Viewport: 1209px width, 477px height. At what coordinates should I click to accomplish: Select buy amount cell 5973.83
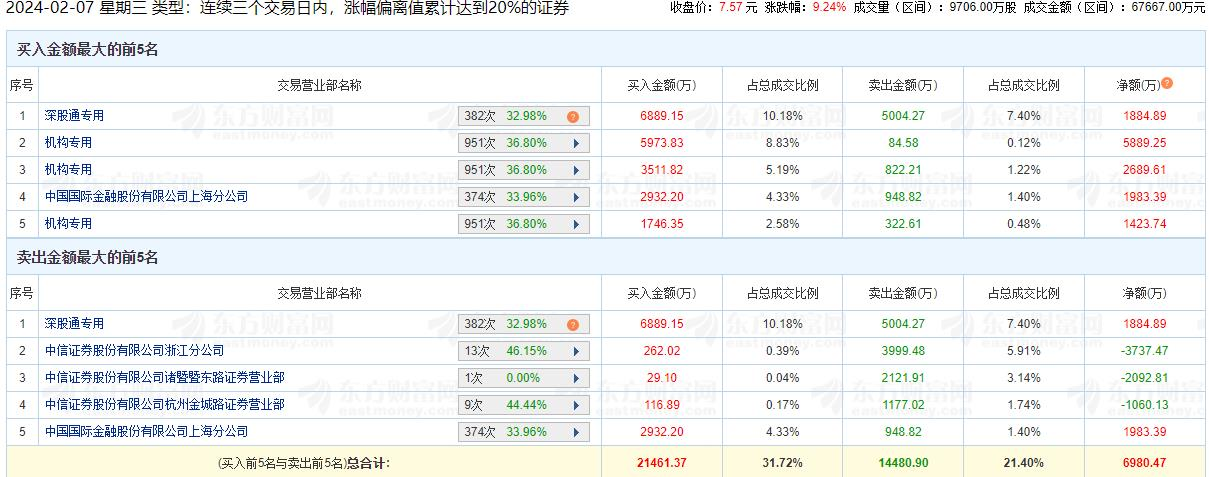tap(662, 143)
